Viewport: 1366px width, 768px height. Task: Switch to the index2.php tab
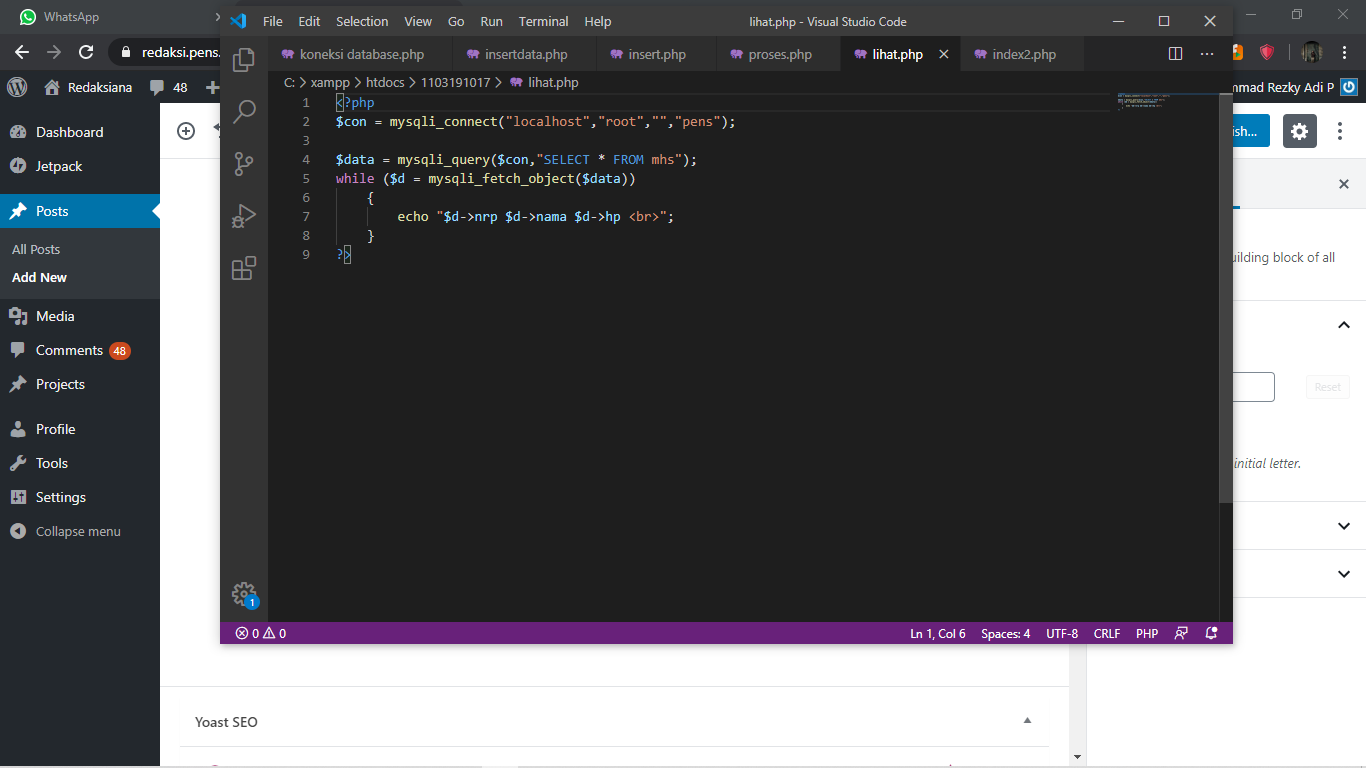point(1023,54)
